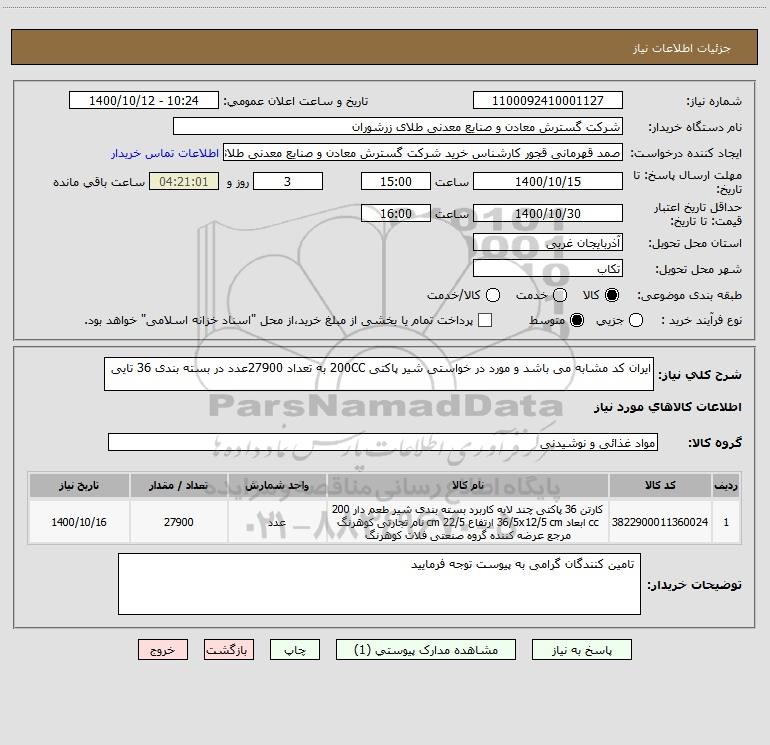Click row number 1 cell
Screen dimensions: 770x745
[726, 522]
